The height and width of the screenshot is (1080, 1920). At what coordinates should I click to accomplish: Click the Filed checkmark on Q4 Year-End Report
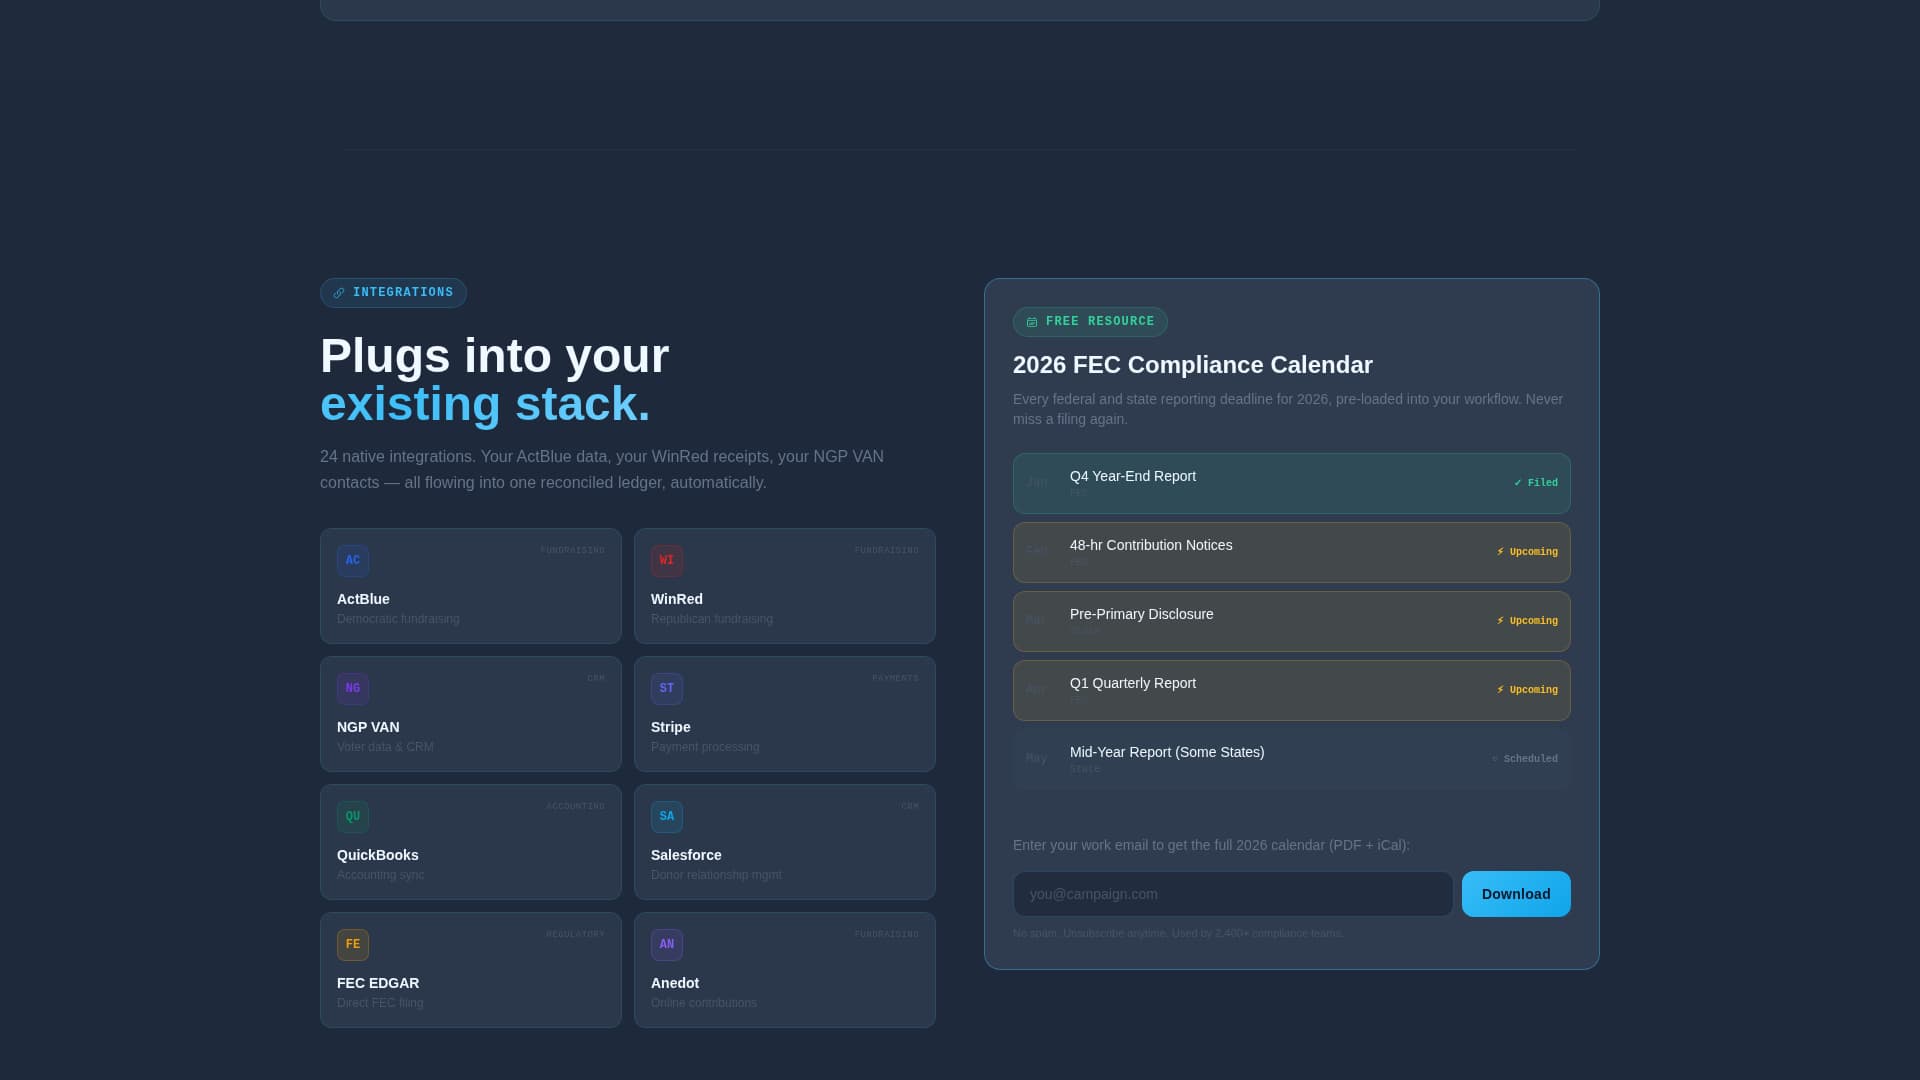1517,483
